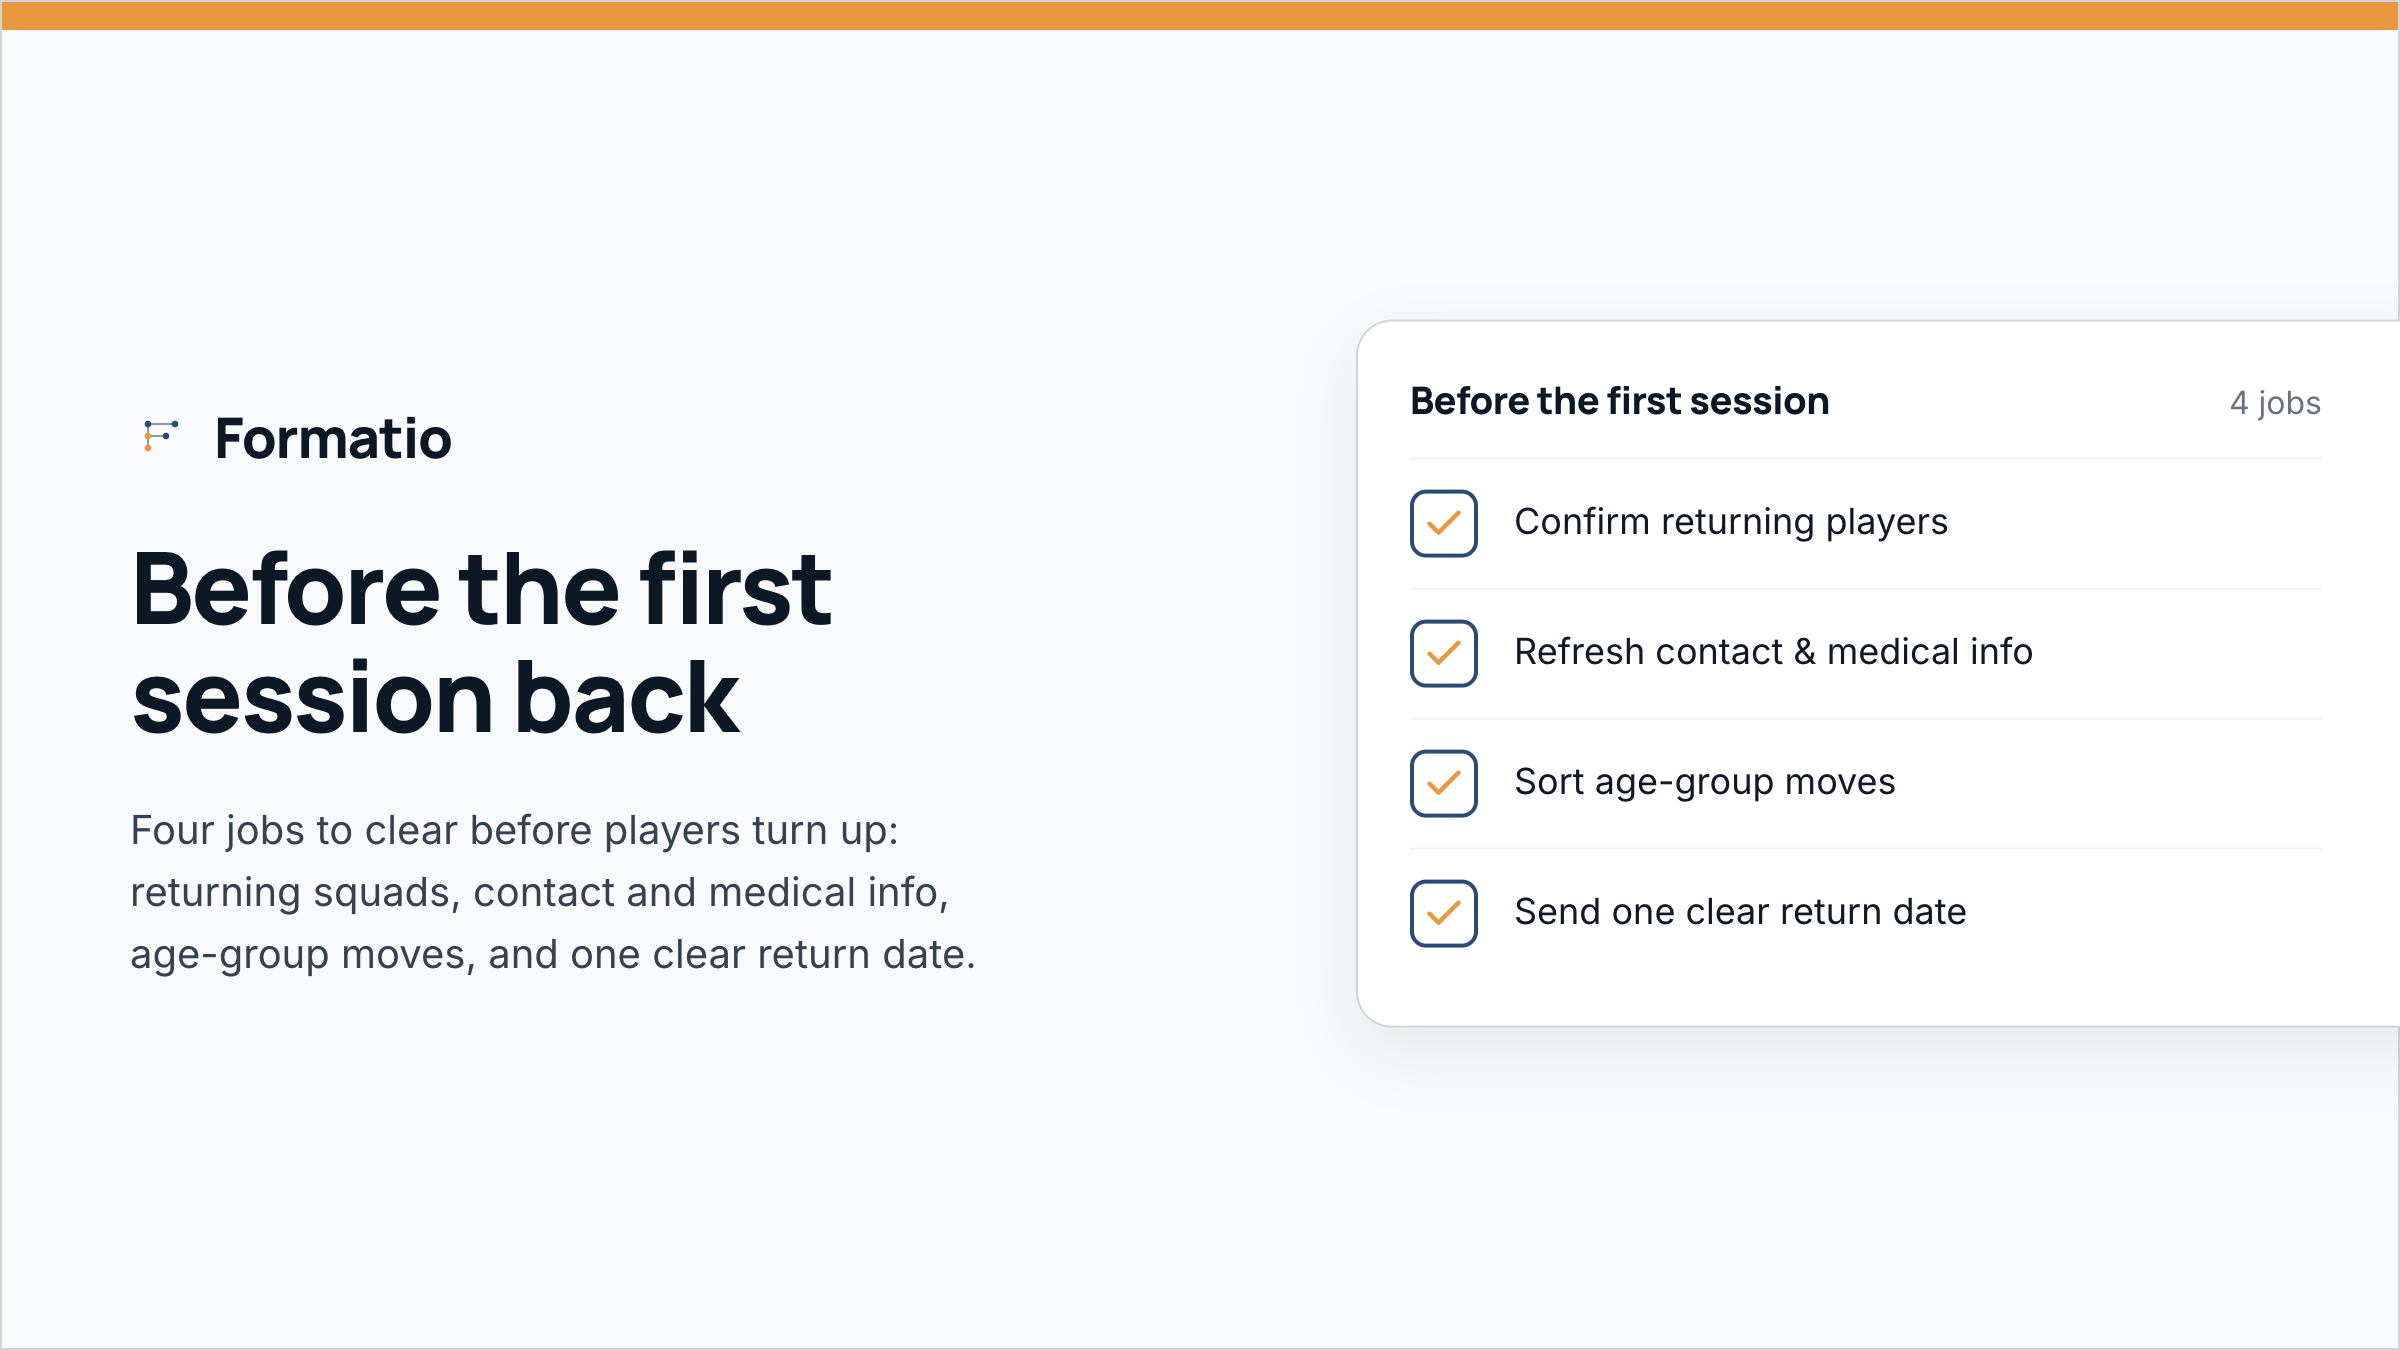Uncheck Send one clear return date
This screenshot has height=1350, width=2400.
[1444, 913]
